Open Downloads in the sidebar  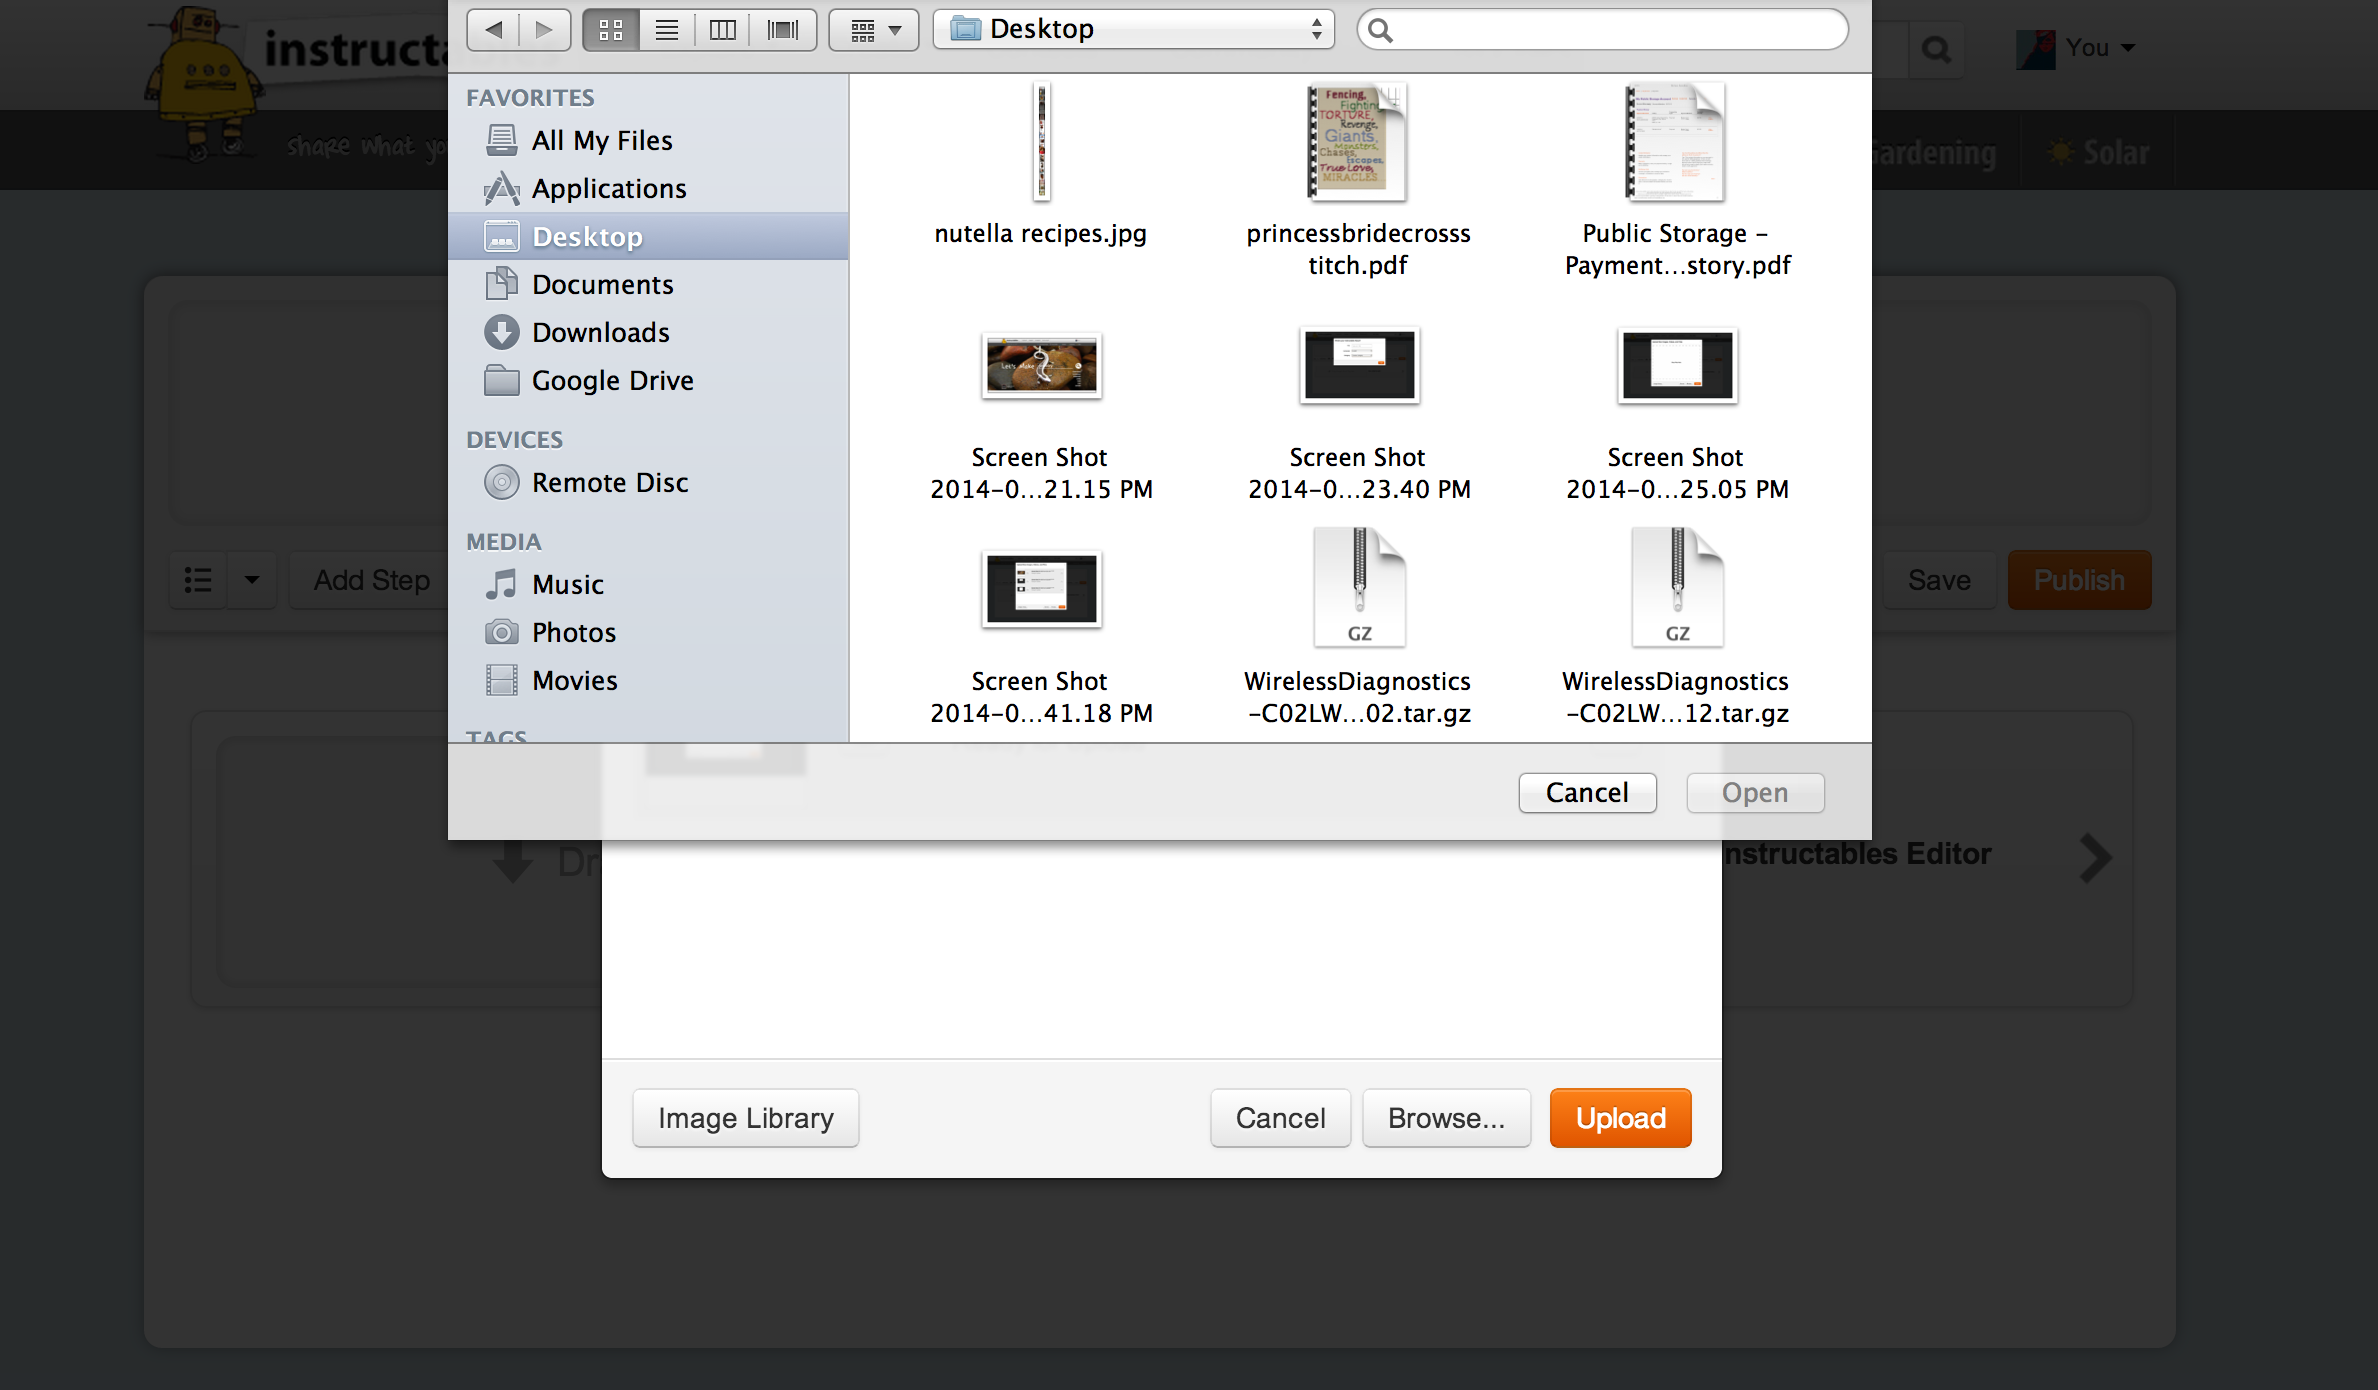click(x=601, y=332)
